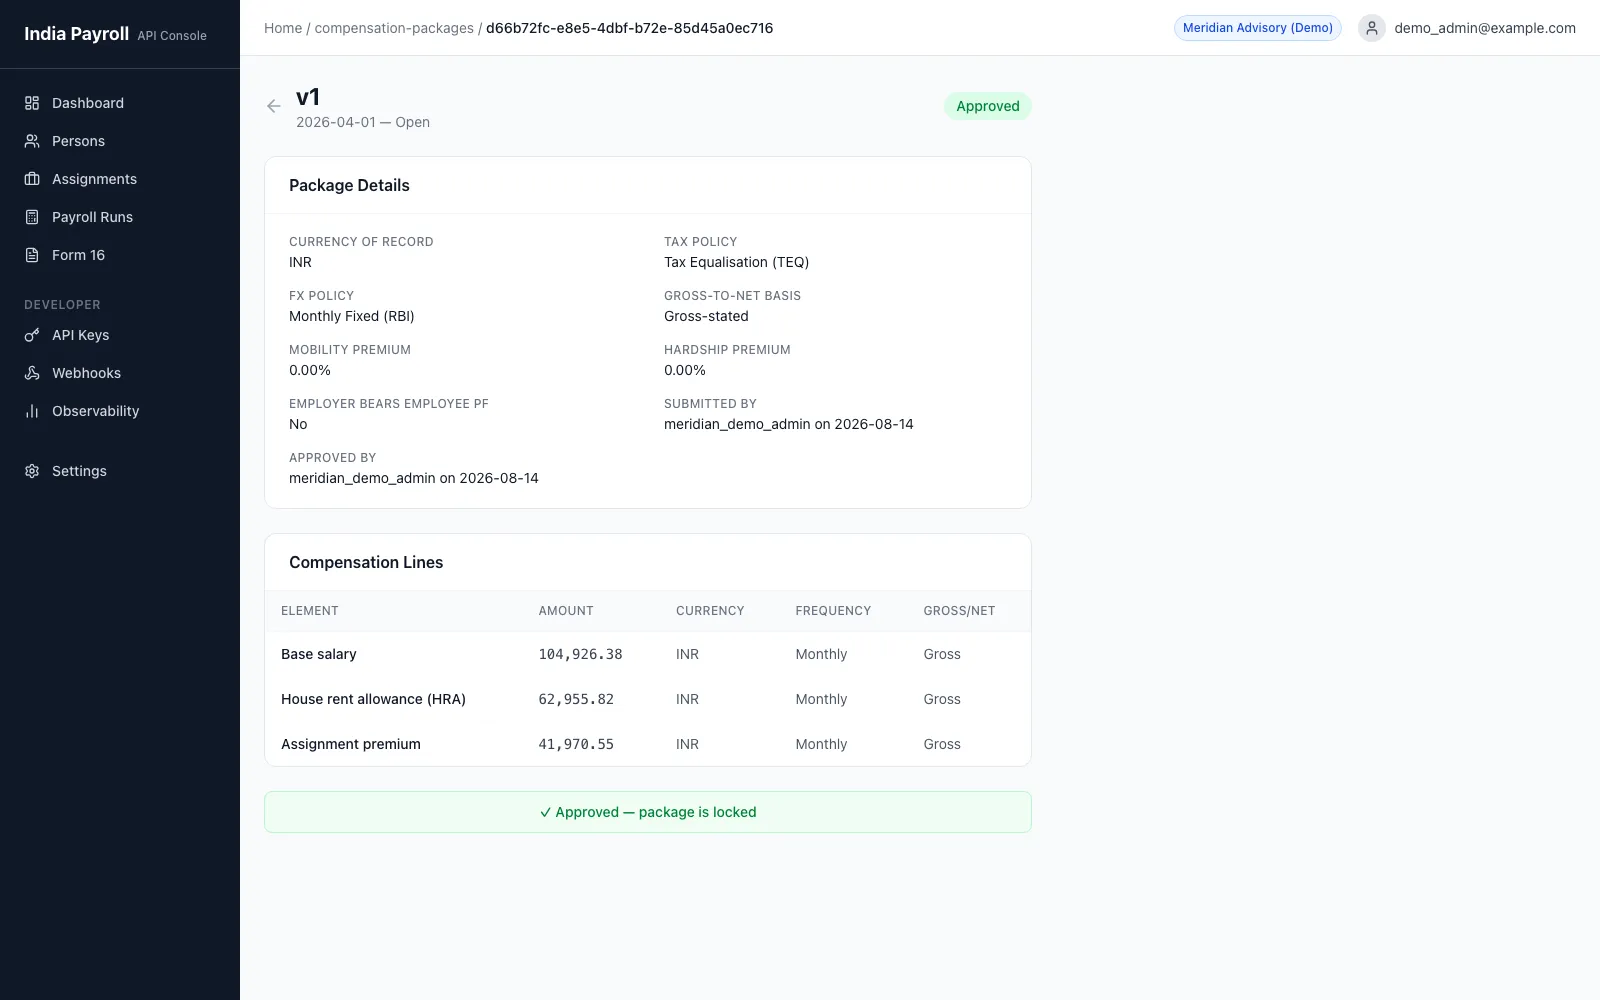Click Employer Bears Employee PF 'No' value
This screenshot has width=1600, height=1000.
[298, 424]
